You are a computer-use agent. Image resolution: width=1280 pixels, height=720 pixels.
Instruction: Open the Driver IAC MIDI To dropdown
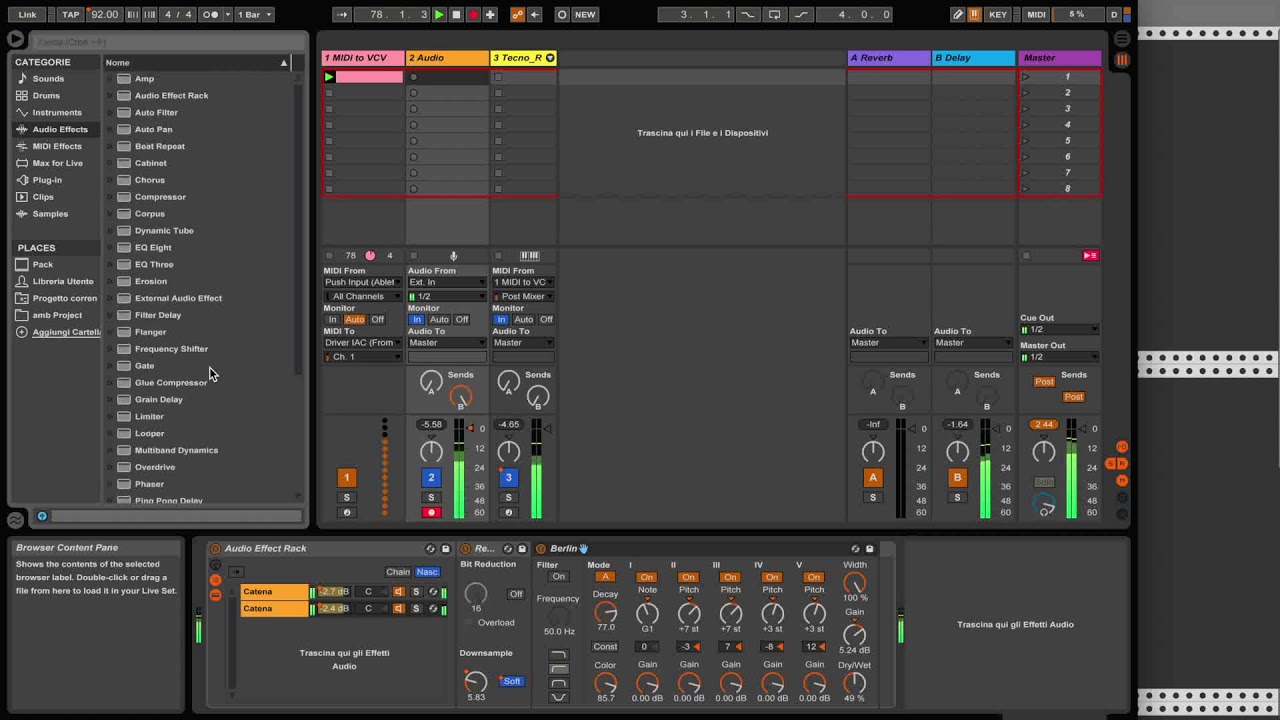(363, 342)
